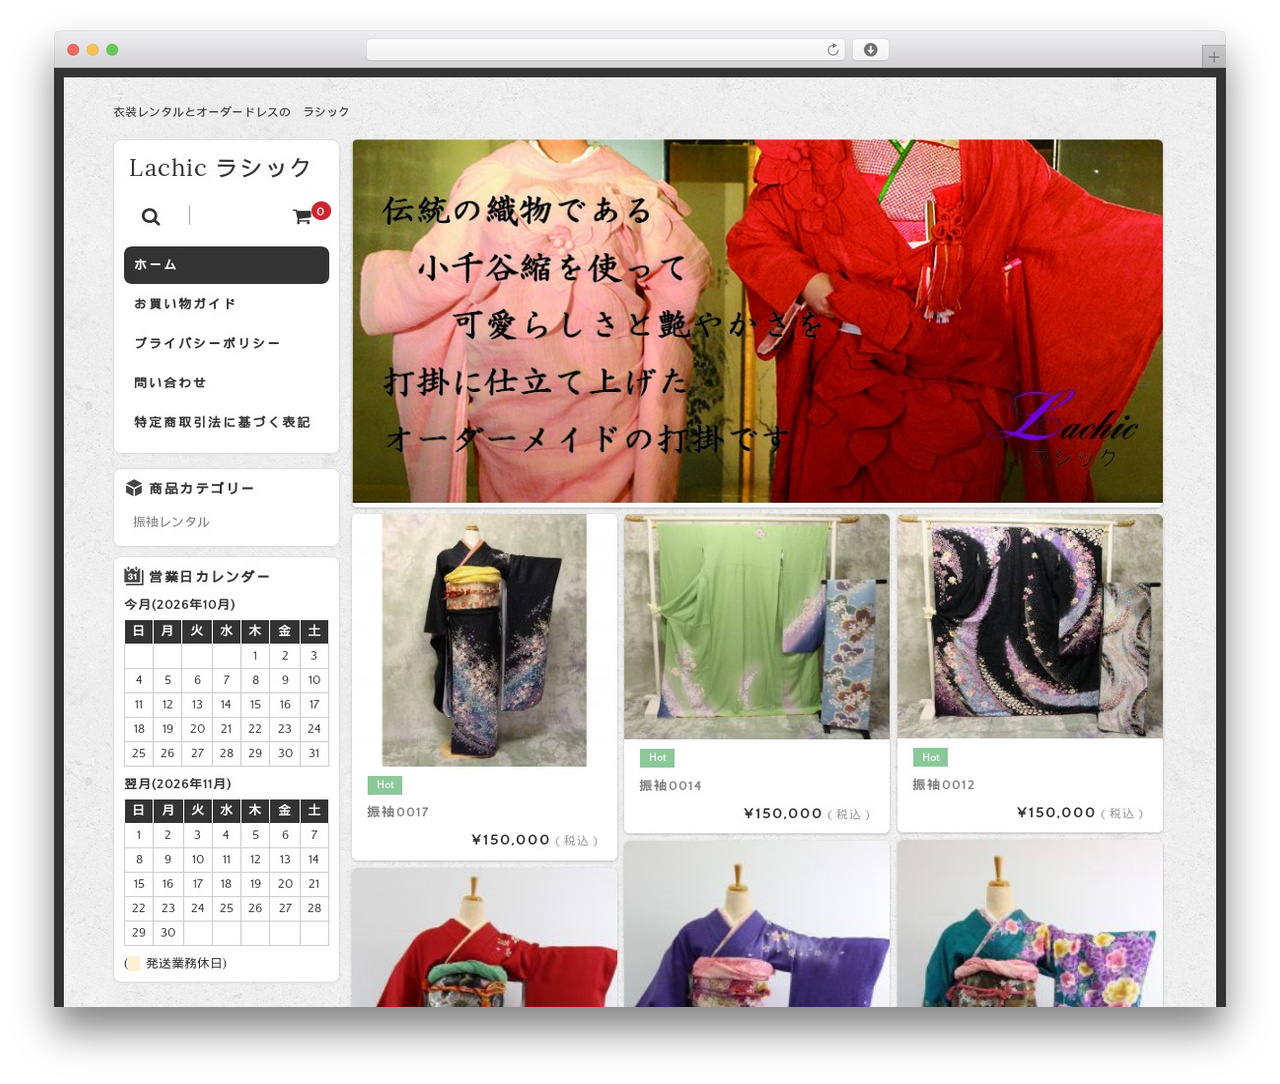Open a new tab with plus button
The width and height of the screenshot is (1280, 1084).
1213,57
